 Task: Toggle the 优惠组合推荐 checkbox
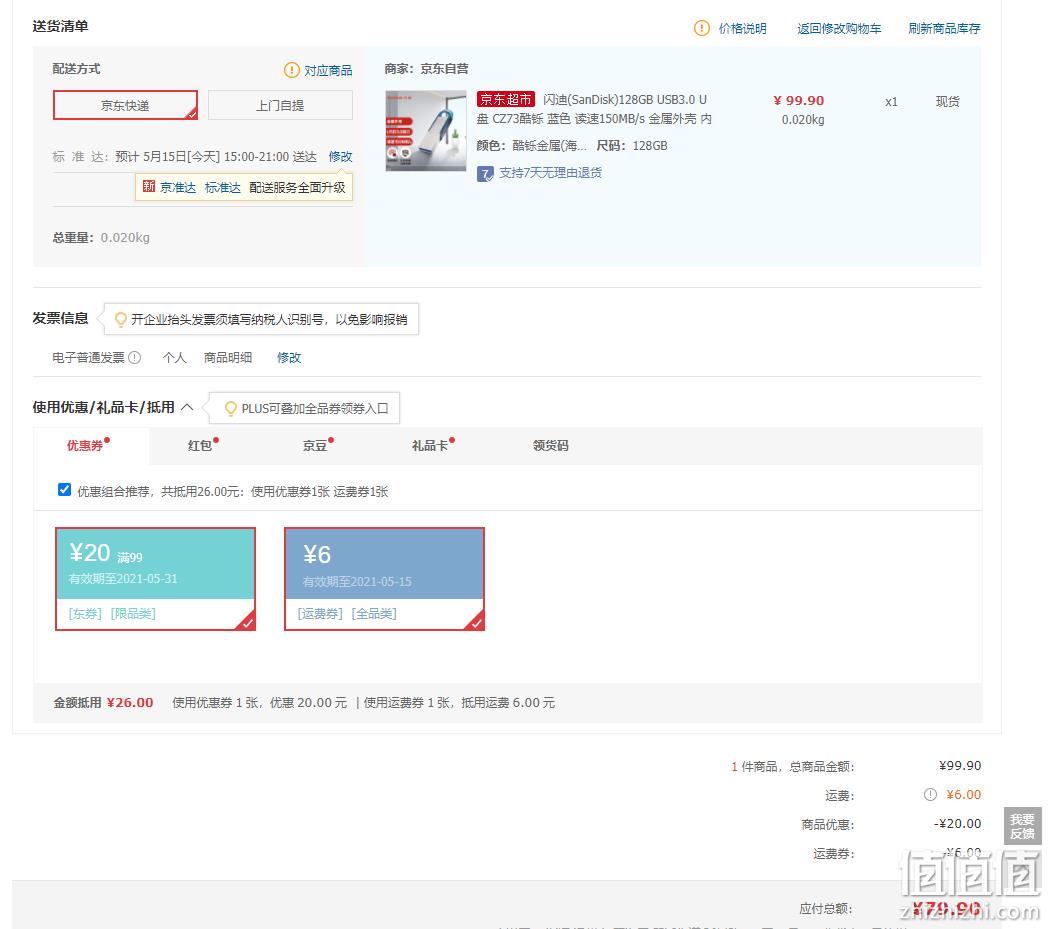64,490
